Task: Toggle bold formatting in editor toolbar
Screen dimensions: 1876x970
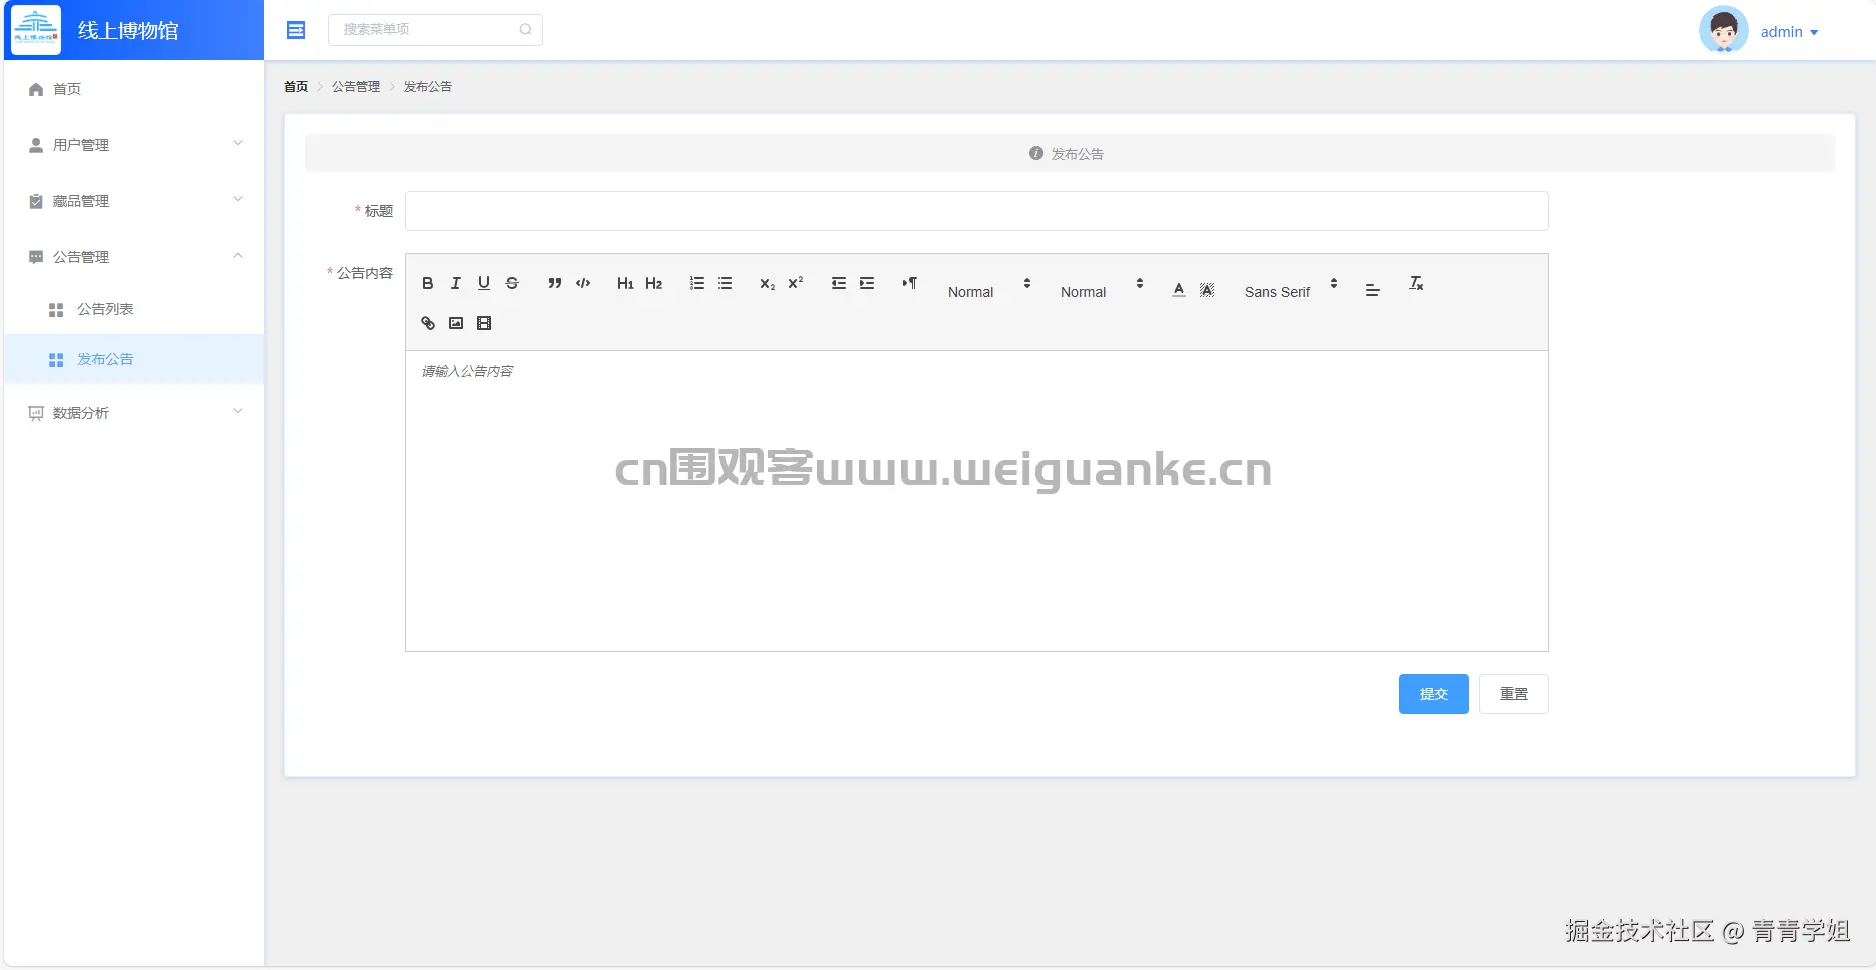Action: (428, 283)
